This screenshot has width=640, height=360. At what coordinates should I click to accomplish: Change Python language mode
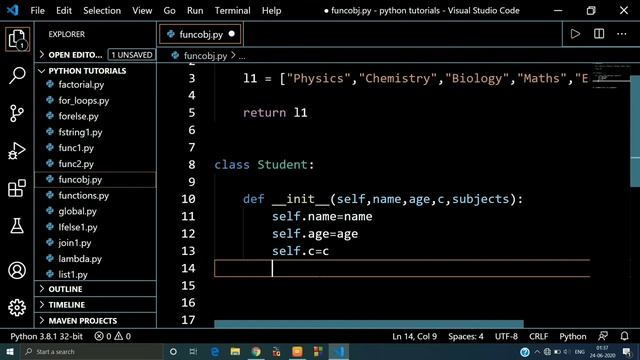click(x=573, y=336)
